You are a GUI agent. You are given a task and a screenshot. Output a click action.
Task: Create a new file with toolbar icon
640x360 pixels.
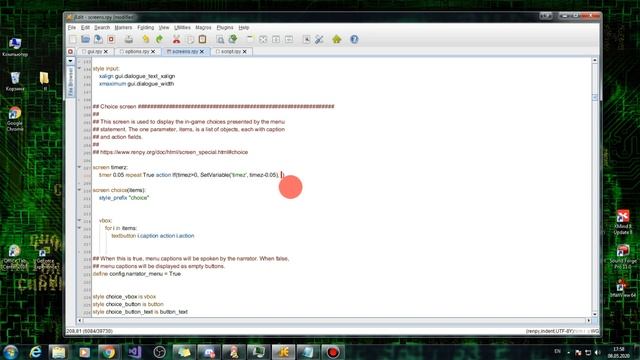tap(73, 39)
